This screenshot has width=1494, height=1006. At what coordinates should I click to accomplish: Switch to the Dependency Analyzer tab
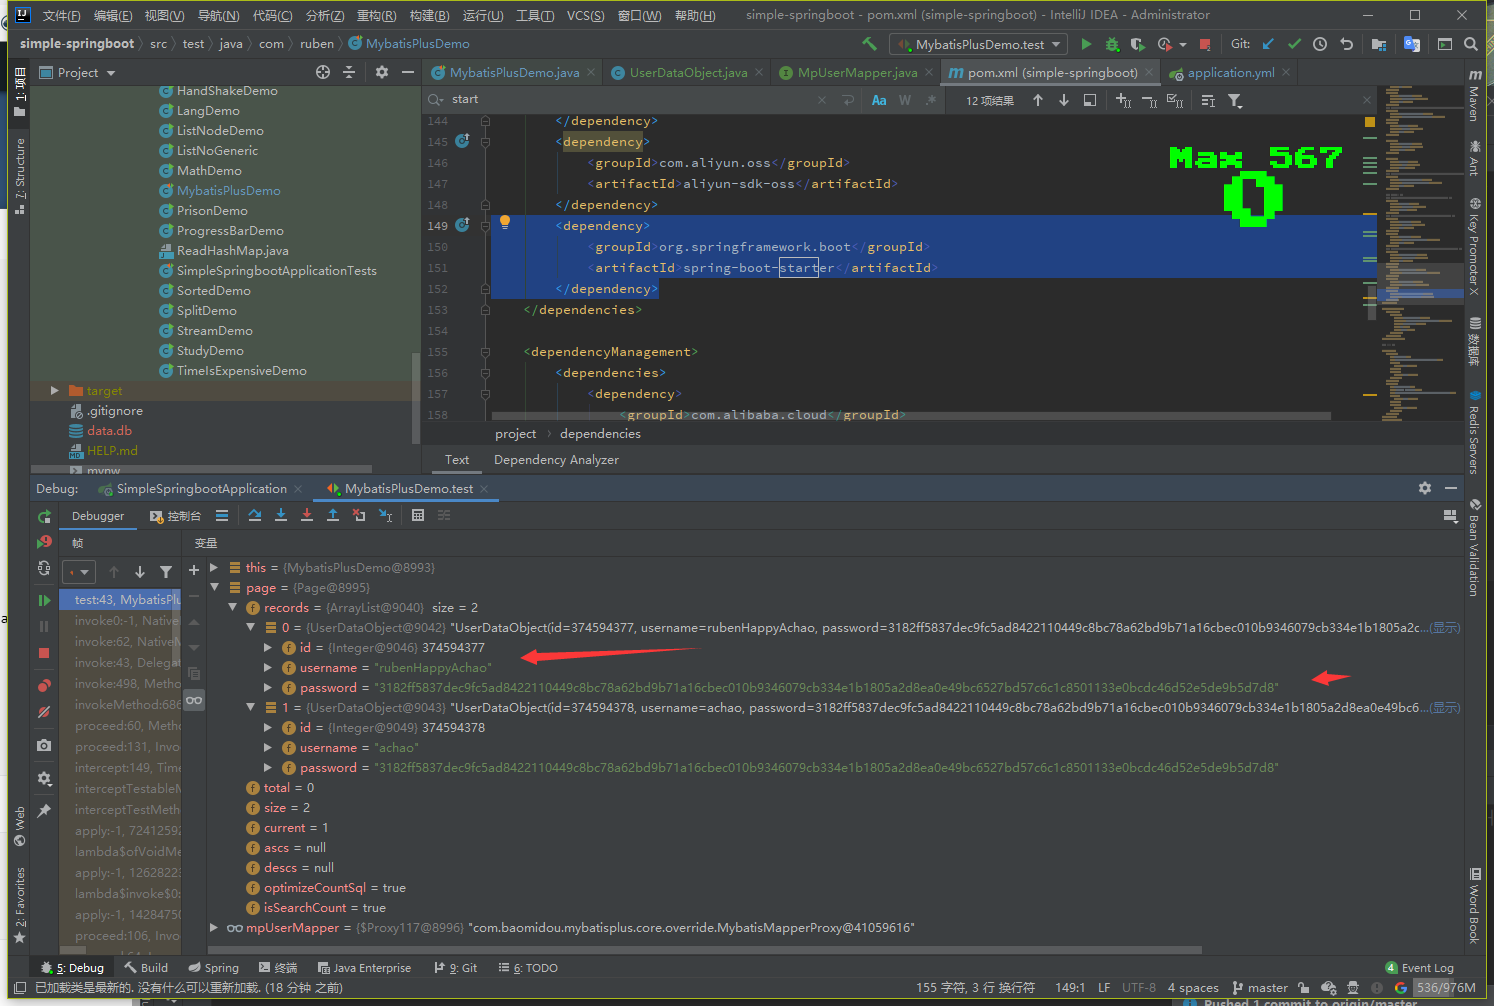(x=556, y=460)
